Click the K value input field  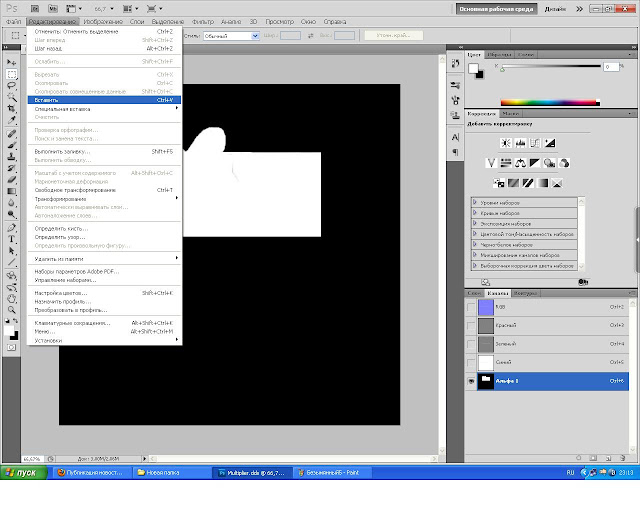(x=611, y=67)
